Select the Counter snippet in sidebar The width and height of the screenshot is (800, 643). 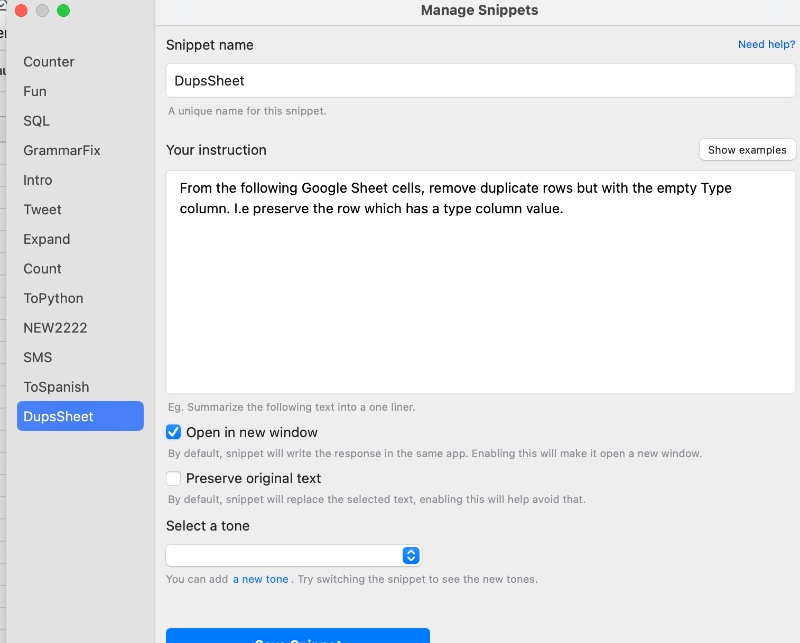tap(49, 62)
